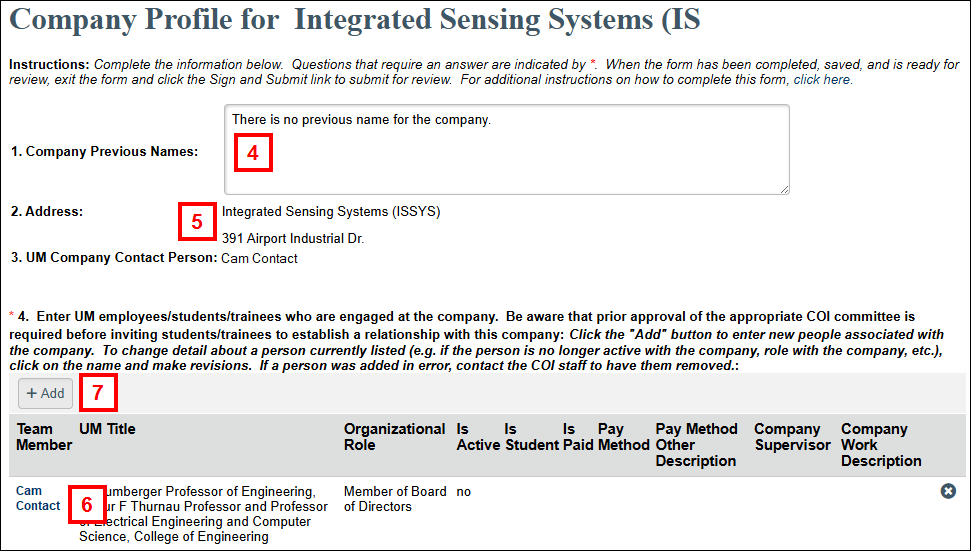The image size is (971, 551).
Task: Click the Add team member button
Action: point(45,393)
